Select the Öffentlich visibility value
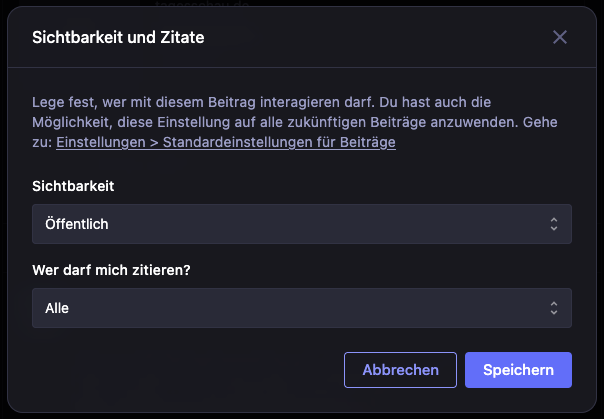 77,224
